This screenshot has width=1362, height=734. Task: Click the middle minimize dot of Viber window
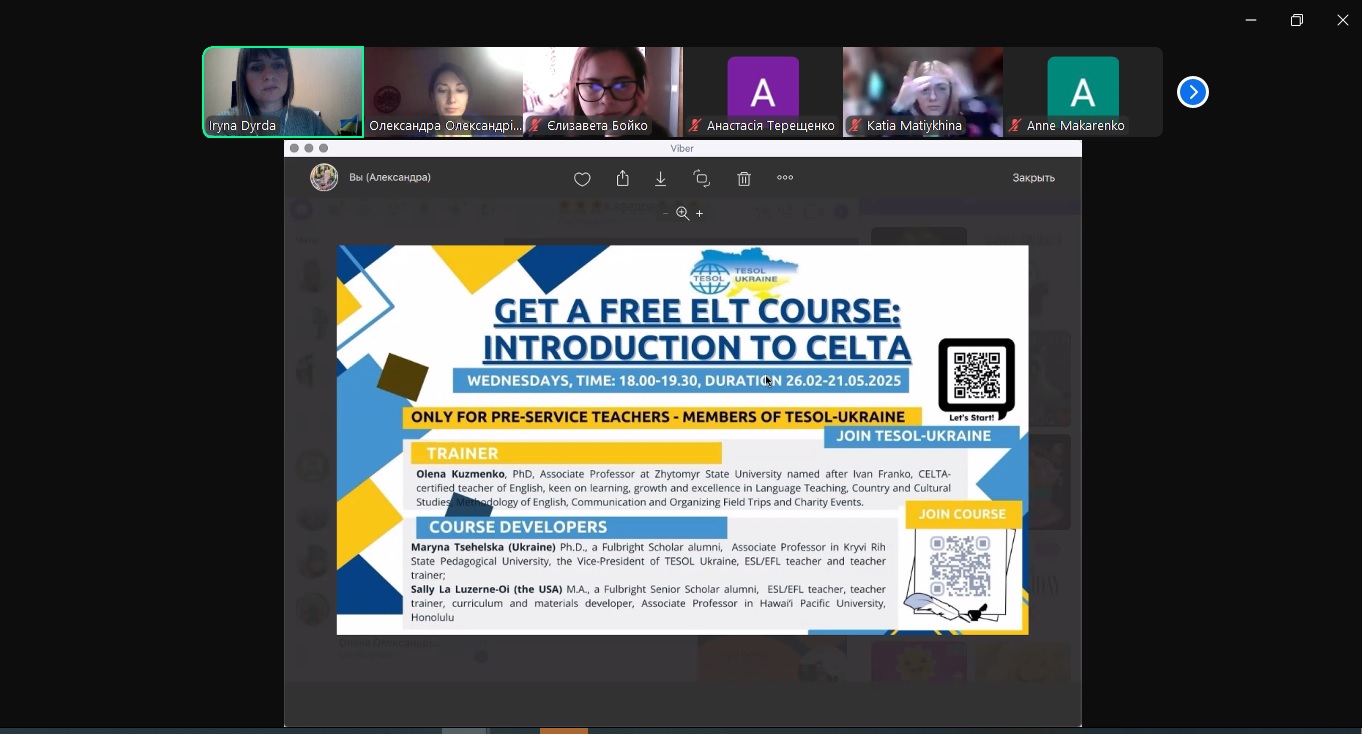pyautogui.click(x=309, y=148)
